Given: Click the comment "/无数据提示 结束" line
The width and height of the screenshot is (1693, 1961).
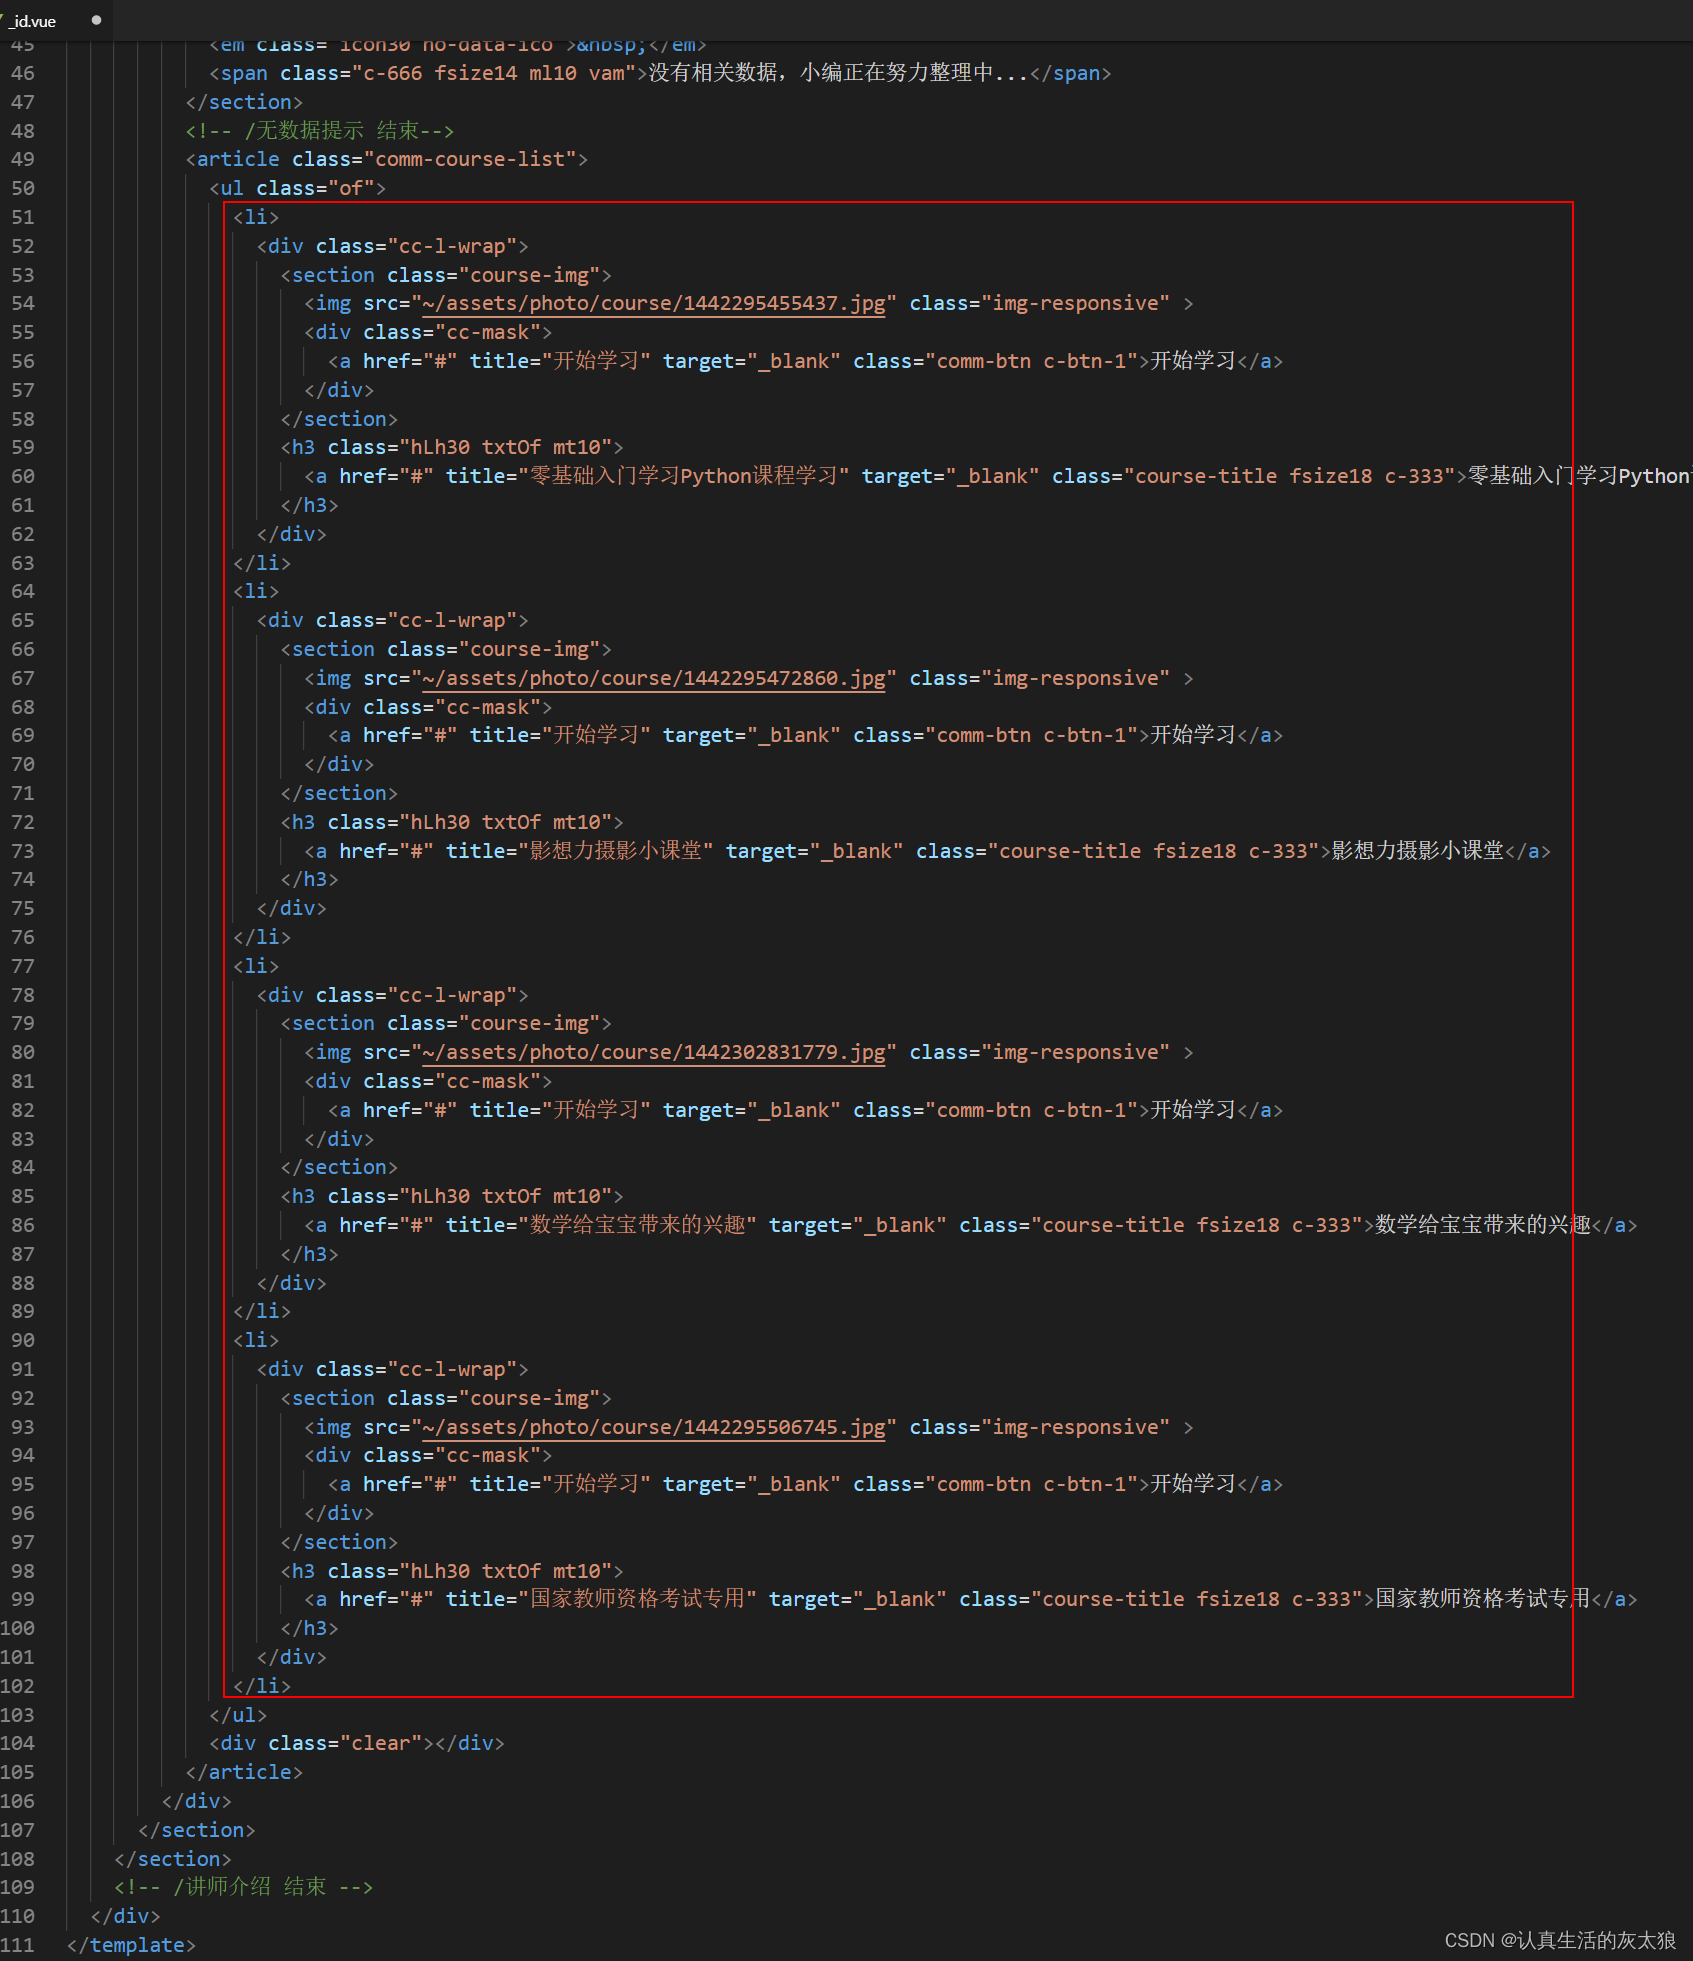Looking at the screenshot, I should tap(320, 131).
